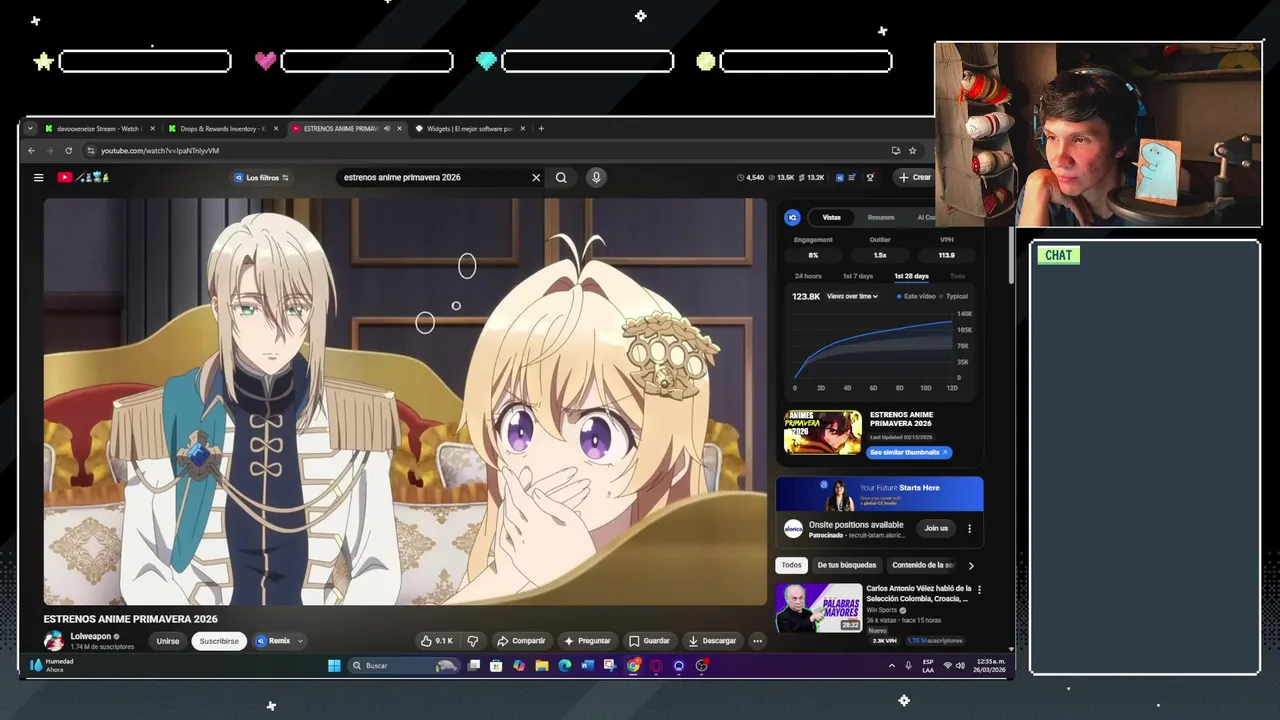Click the browser address bar URL
This screenshot has width=1280, height=720.
click(x=160, y=151)
